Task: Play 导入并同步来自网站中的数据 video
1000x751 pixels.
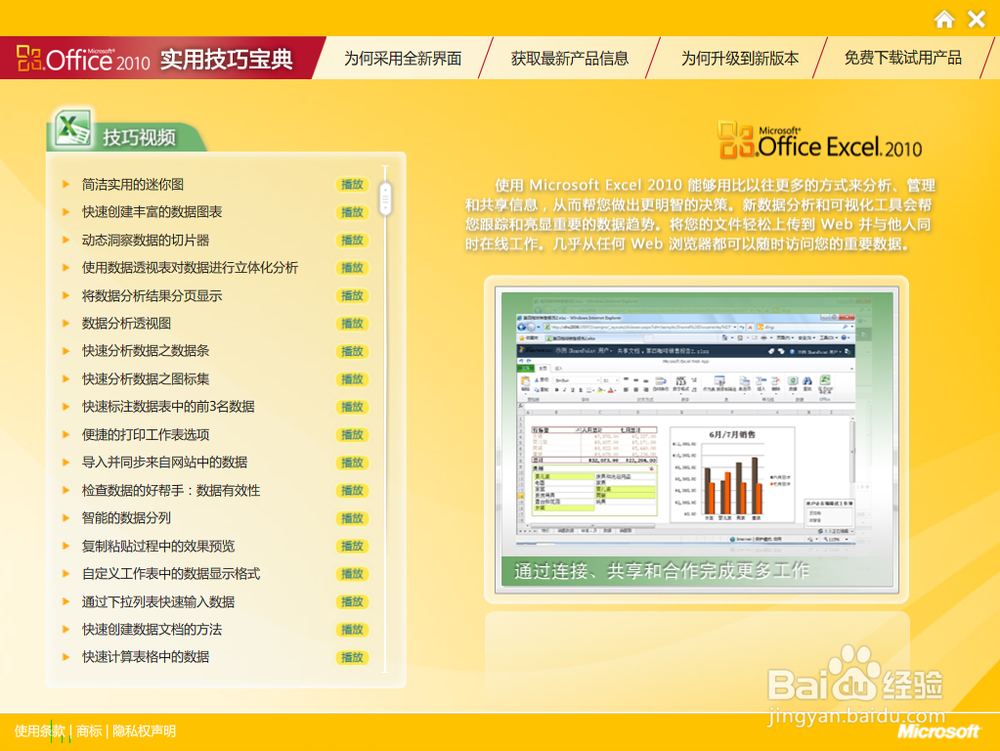Action: pyautogui.click(x=352, y=463)
